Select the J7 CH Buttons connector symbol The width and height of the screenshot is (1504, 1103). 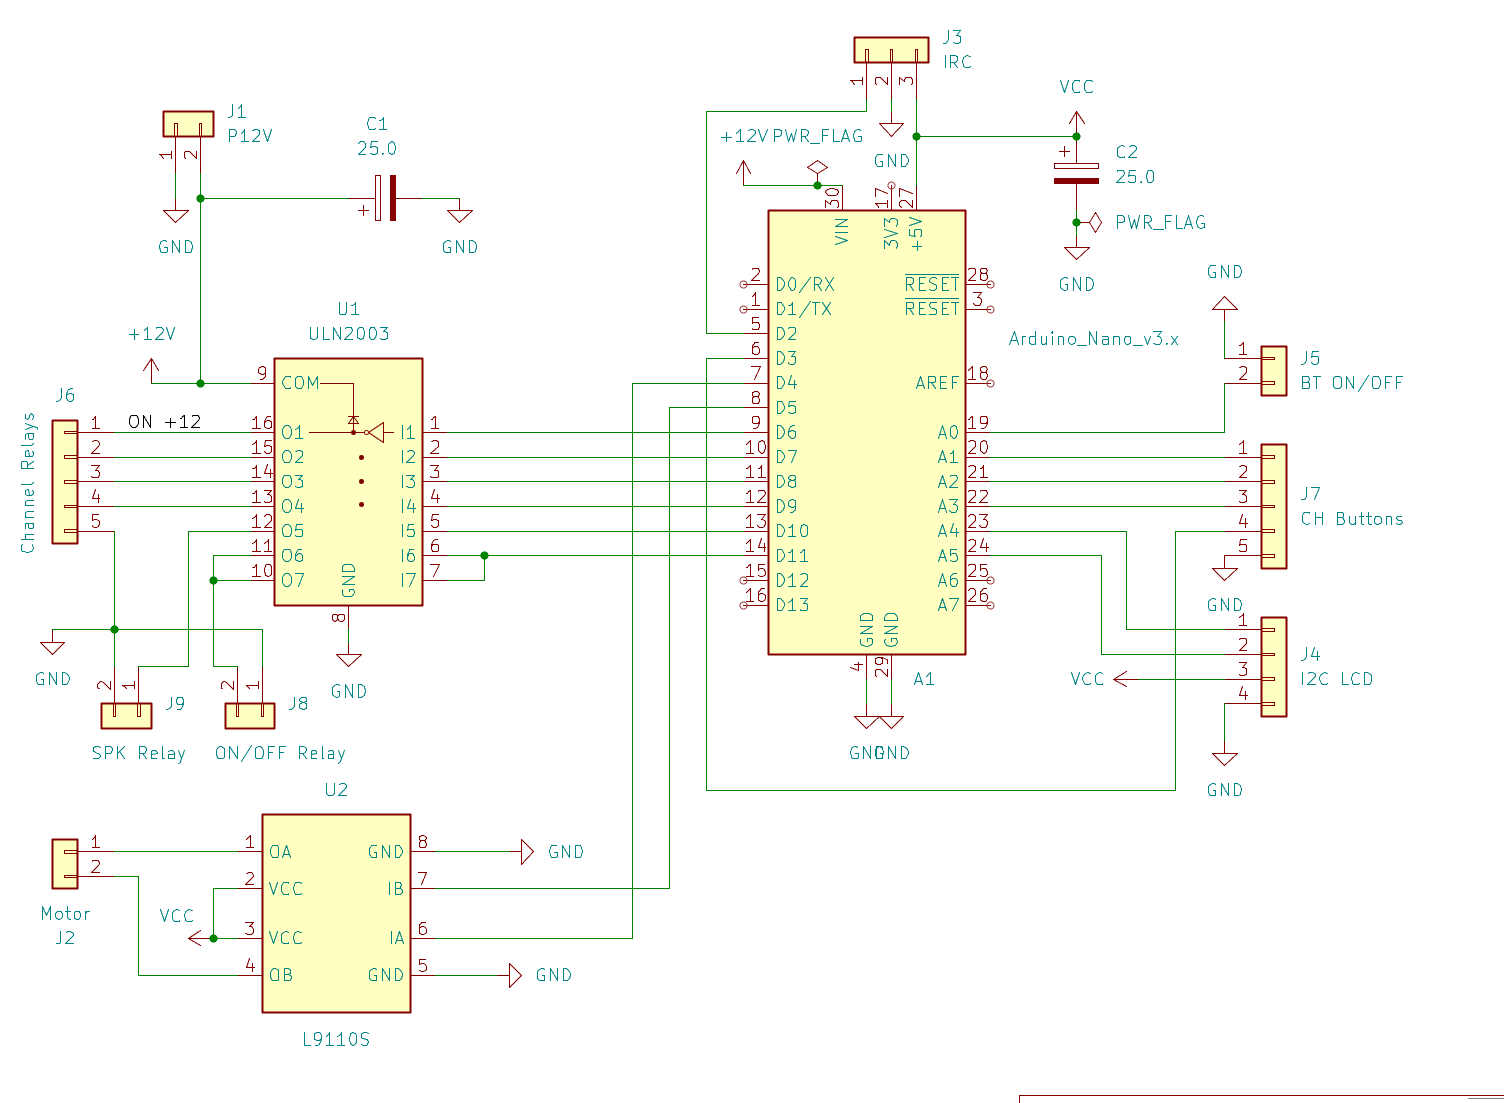pos(1273,507)
